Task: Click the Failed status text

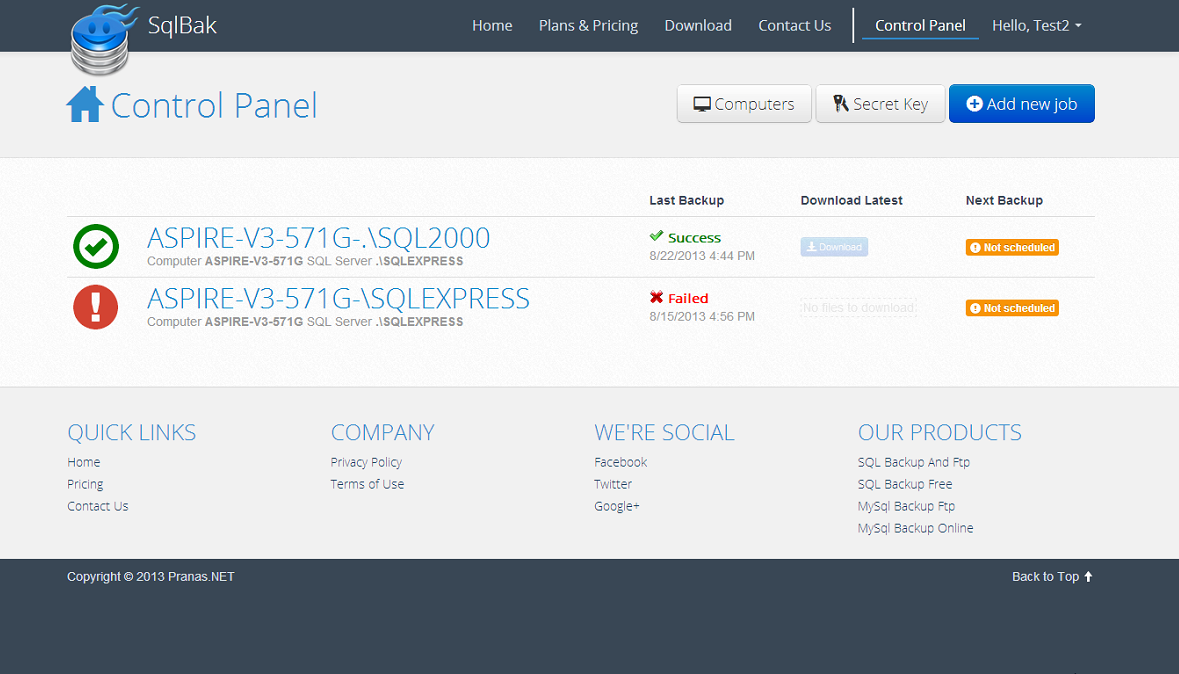Action: [x=688, y=299]
